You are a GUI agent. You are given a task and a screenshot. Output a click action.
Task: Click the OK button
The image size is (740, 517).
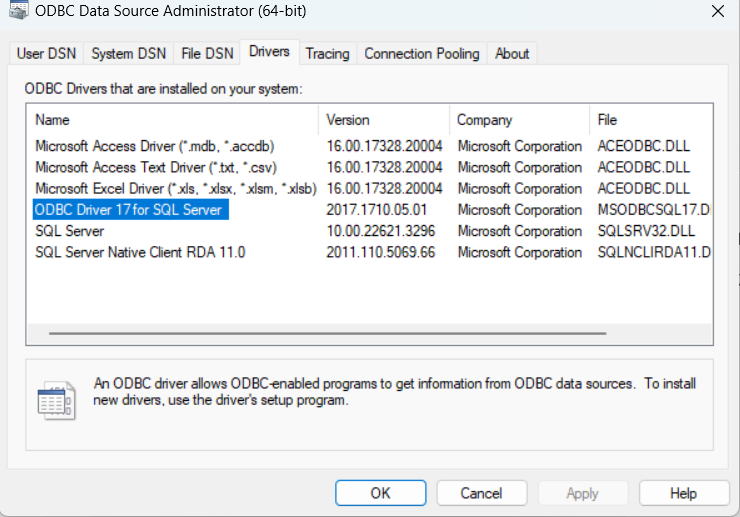point(381,493)
